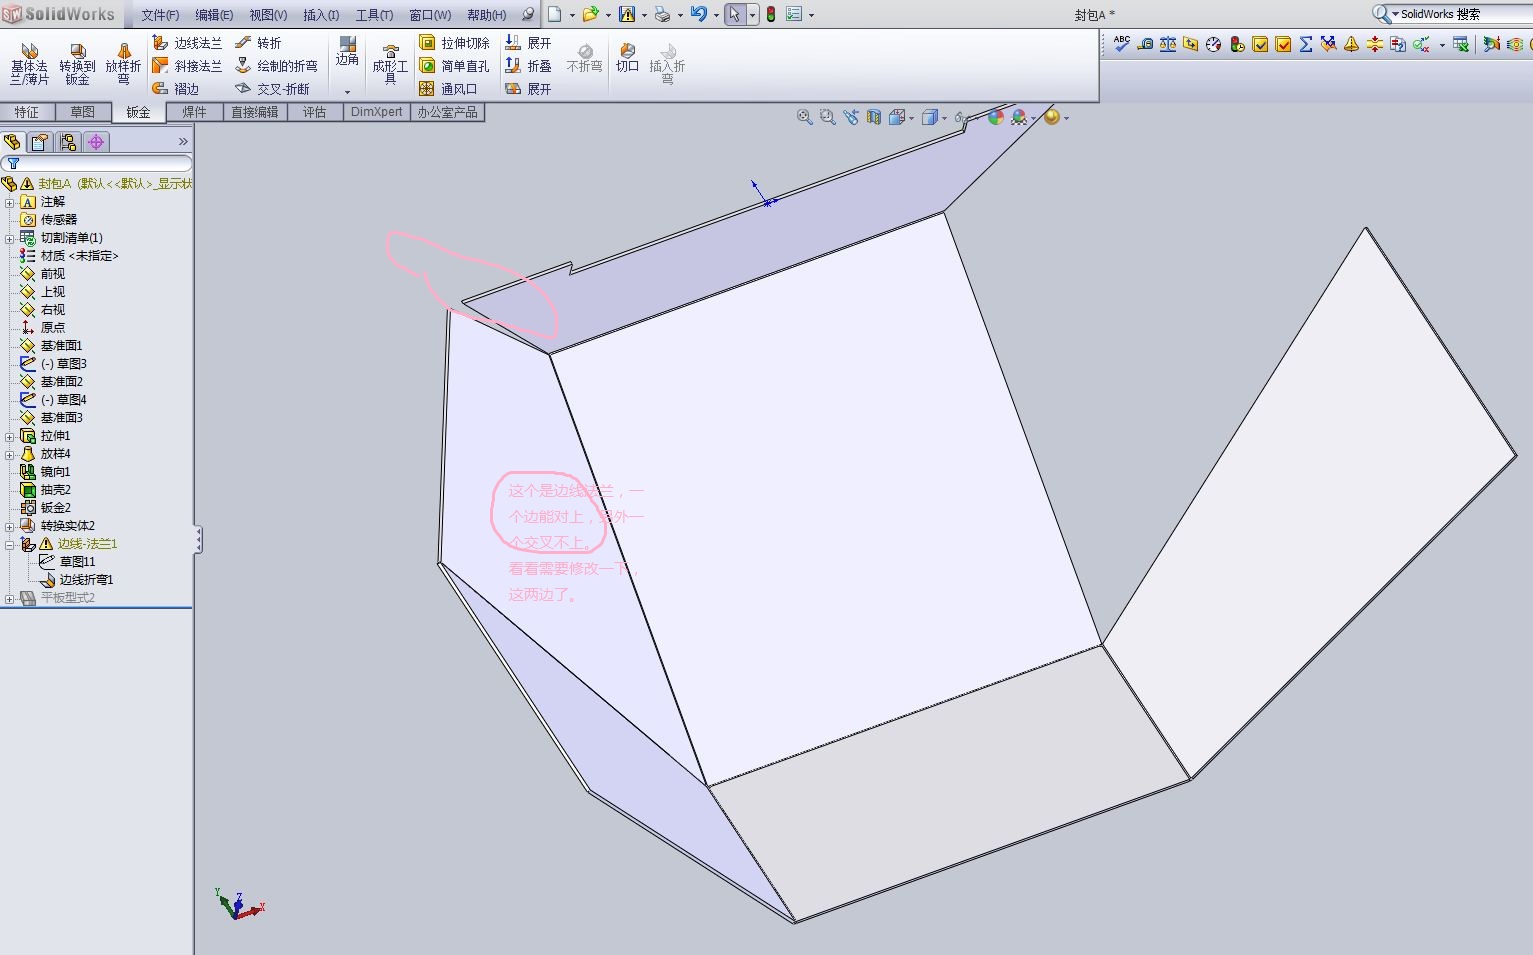This screenshot has height=955, width=1533.
Task: Click the Section View icon in view toolbar
Action: pyautogui.click(x=874, y=117)
